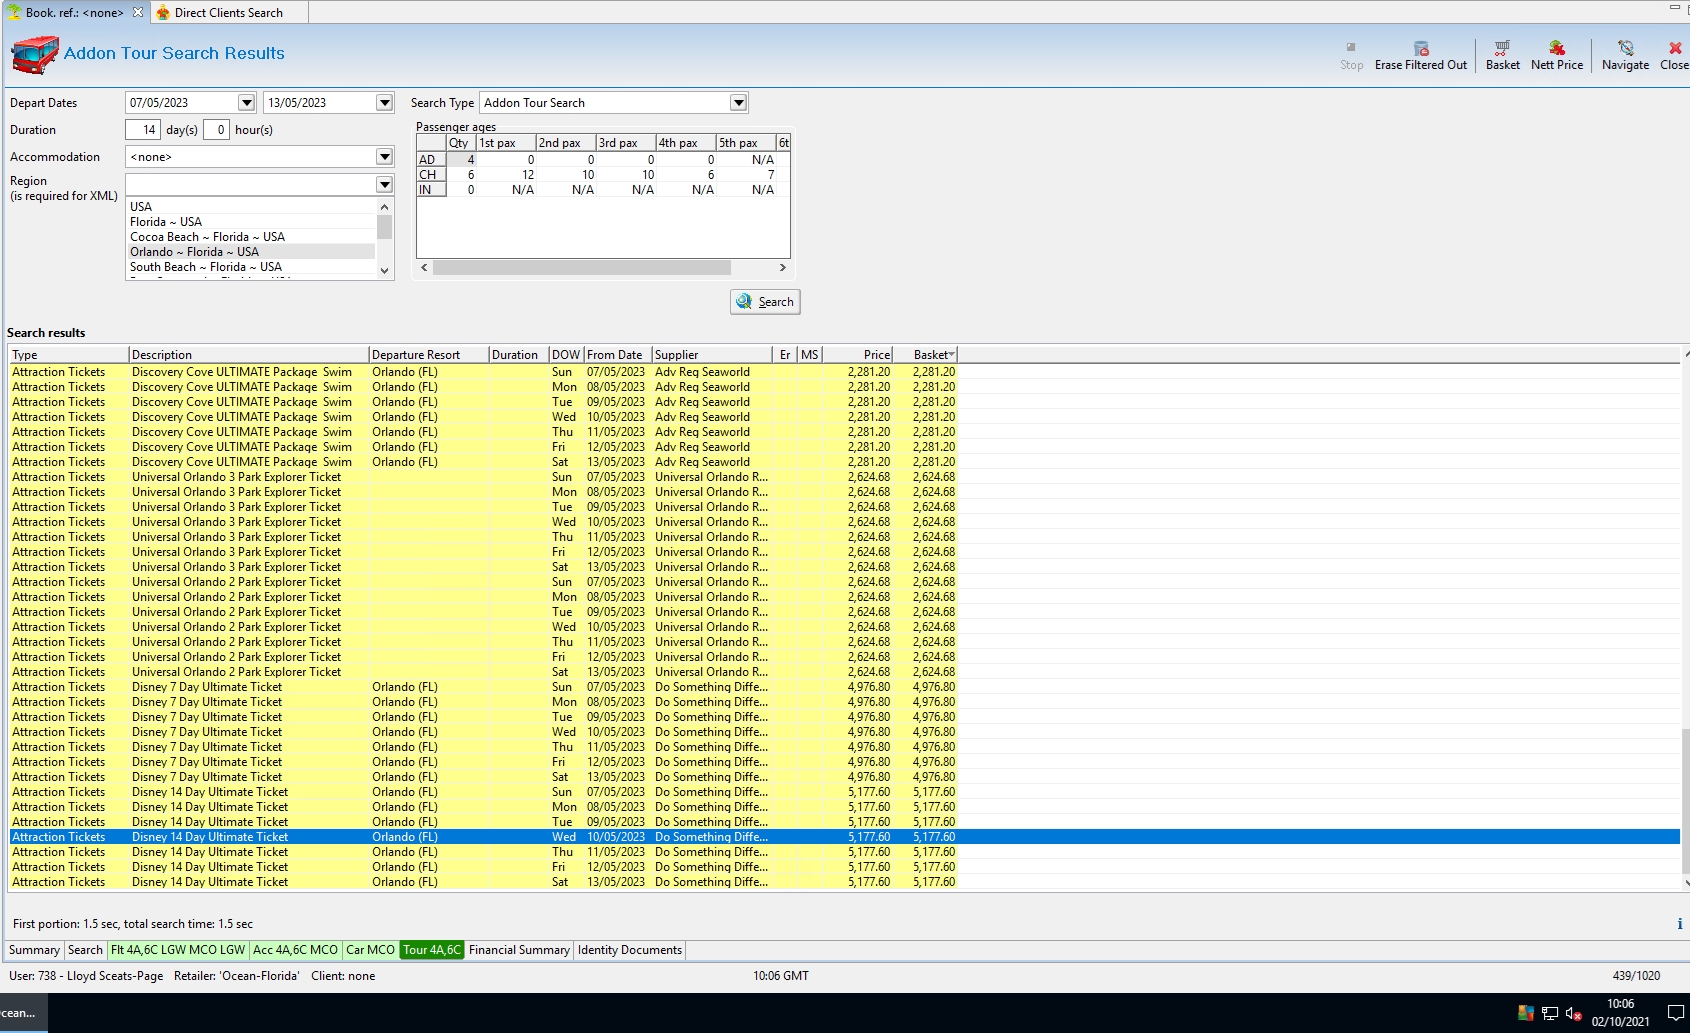
Task: Click the Duration days input field
Action: click(x=143, y=130)
